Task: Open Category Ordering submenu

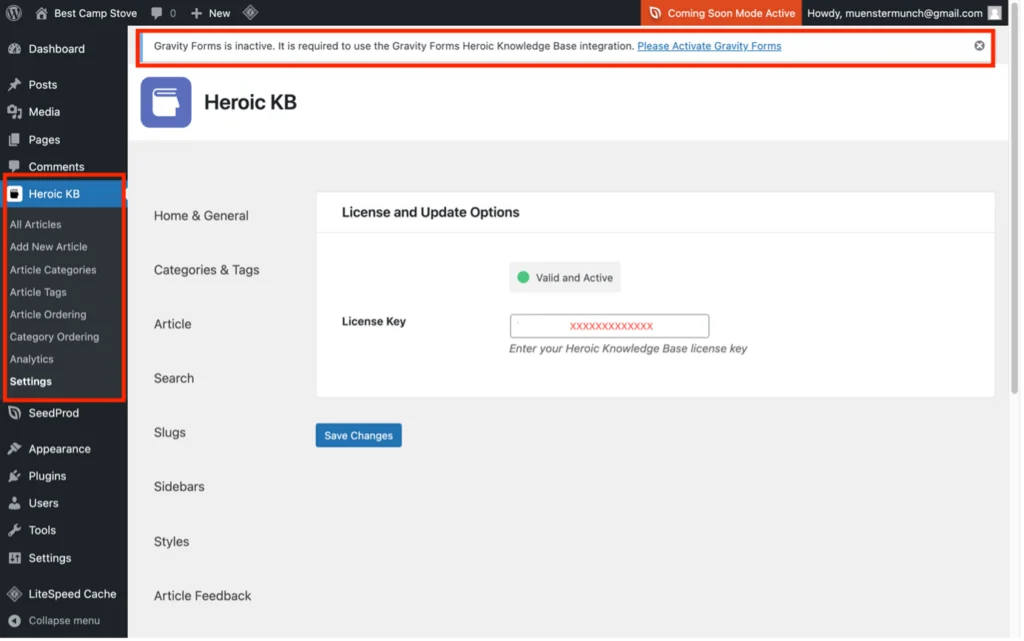Action: (x=54, y=337)
